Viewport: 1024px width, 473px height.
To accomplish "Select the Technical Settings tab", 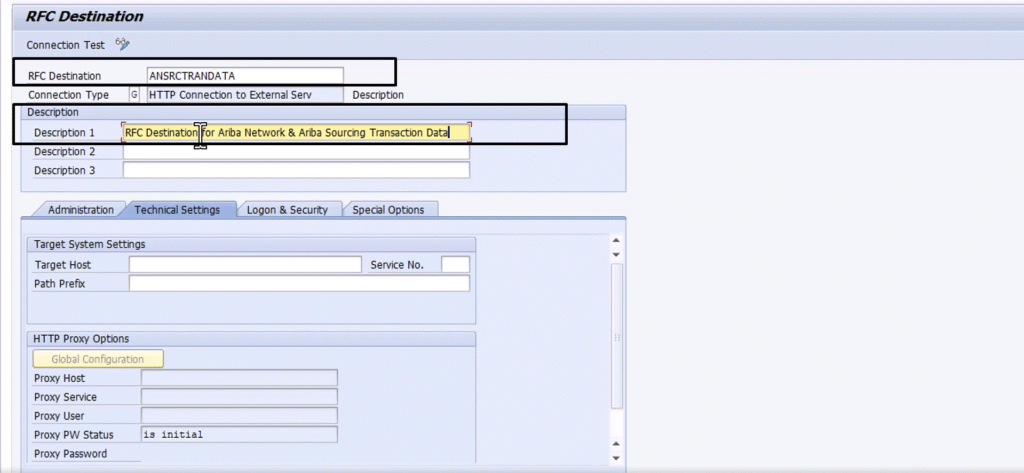I will tap(177, 210).
